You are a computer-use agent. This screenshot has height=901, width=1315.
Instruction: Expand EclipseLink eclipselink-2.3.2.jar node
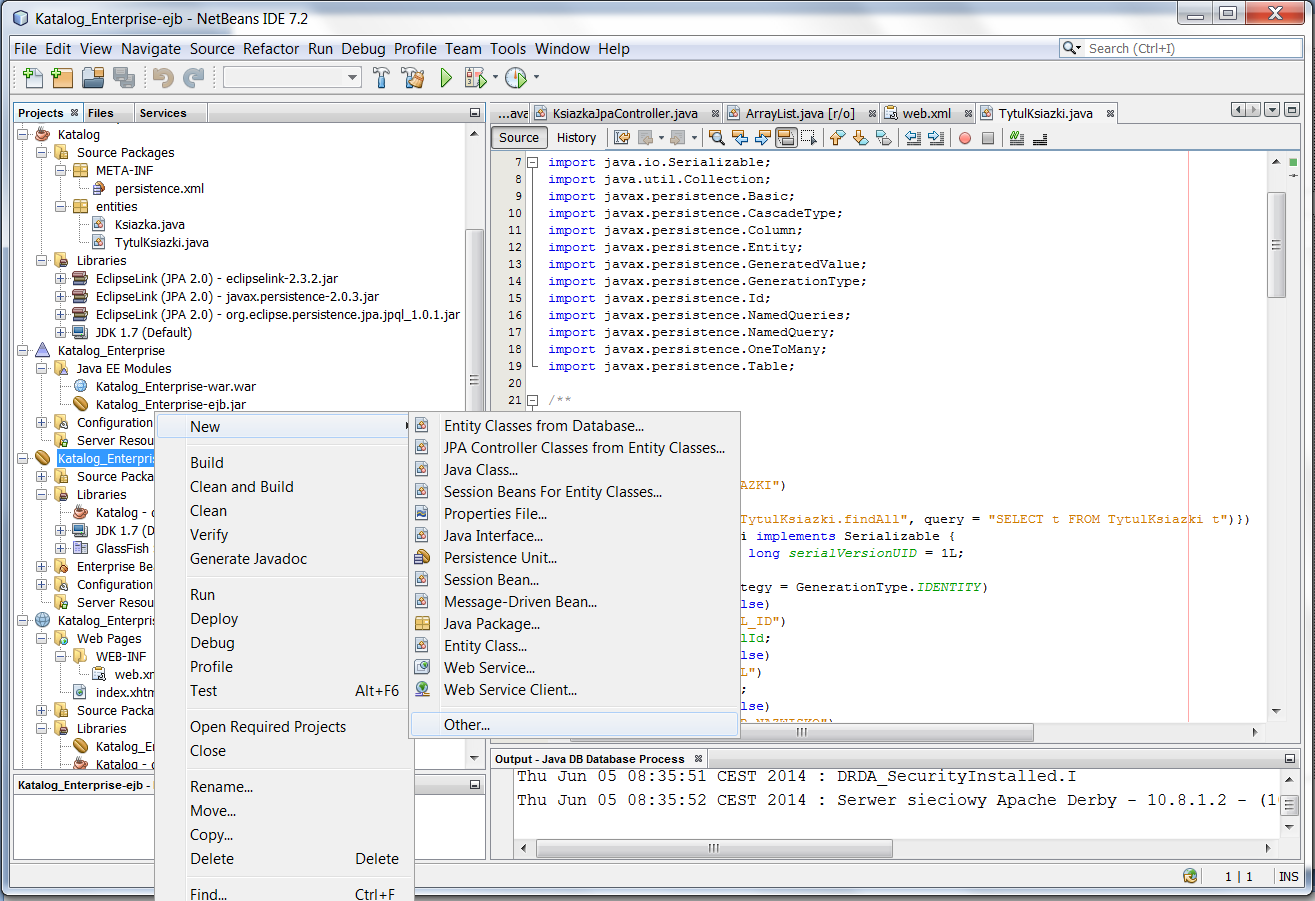tap(62, 278)
